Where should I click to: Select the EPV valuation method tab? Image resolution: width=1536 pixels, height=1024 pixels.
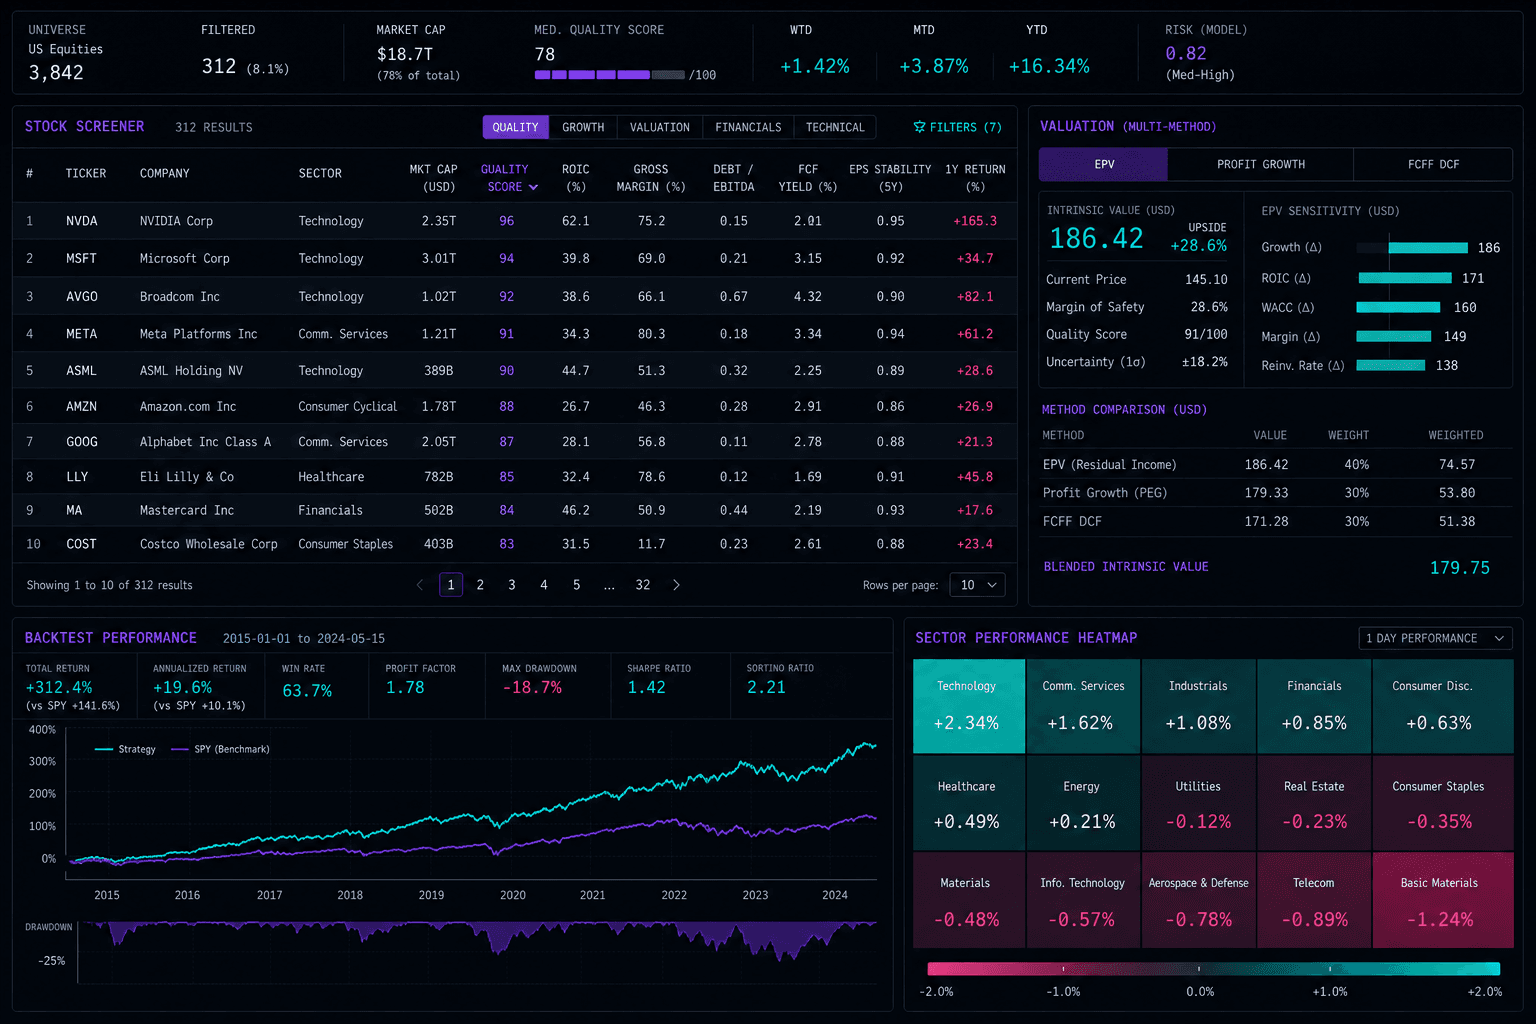(1104, 164)
